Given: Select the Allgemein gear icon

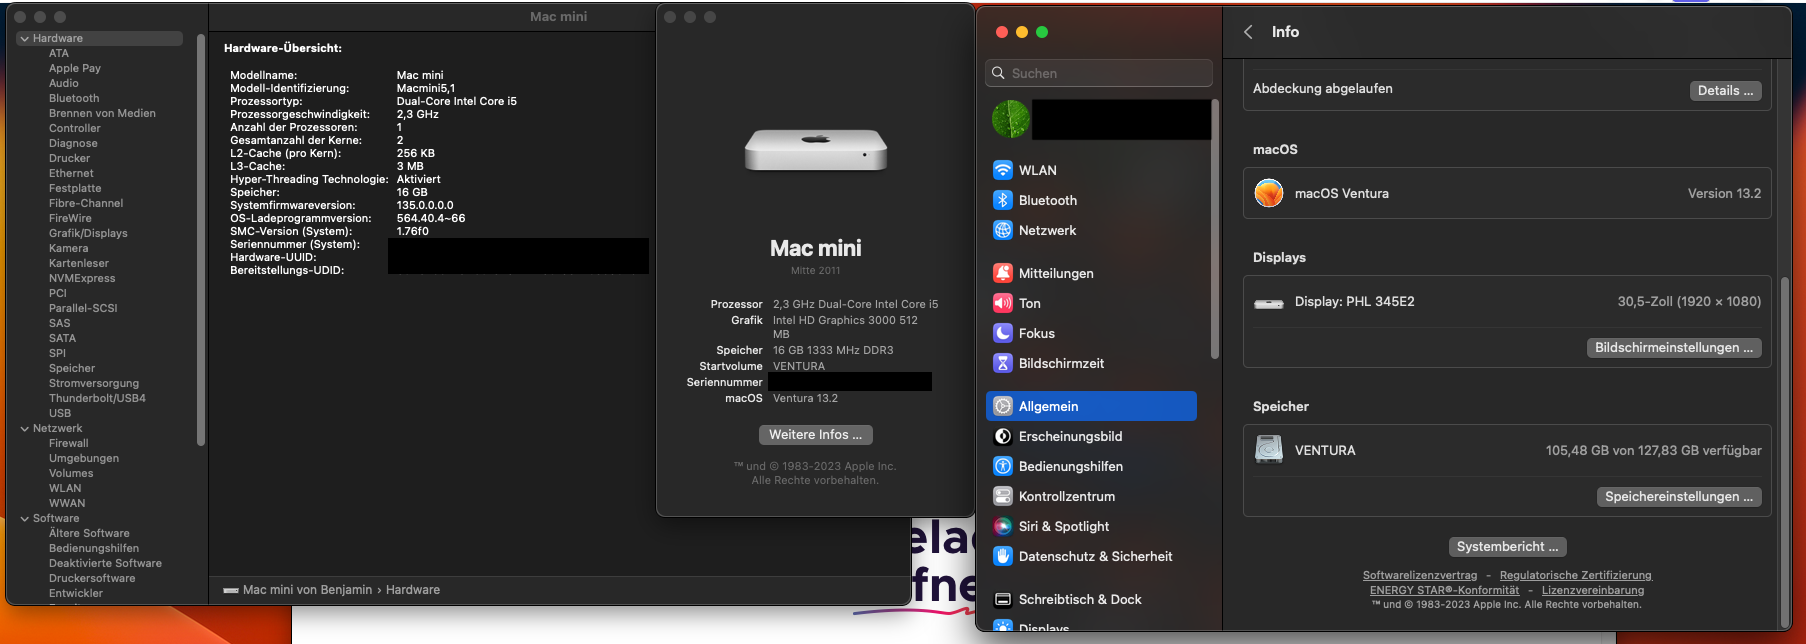Looking at the screenshot, I should coord(1002,406).
